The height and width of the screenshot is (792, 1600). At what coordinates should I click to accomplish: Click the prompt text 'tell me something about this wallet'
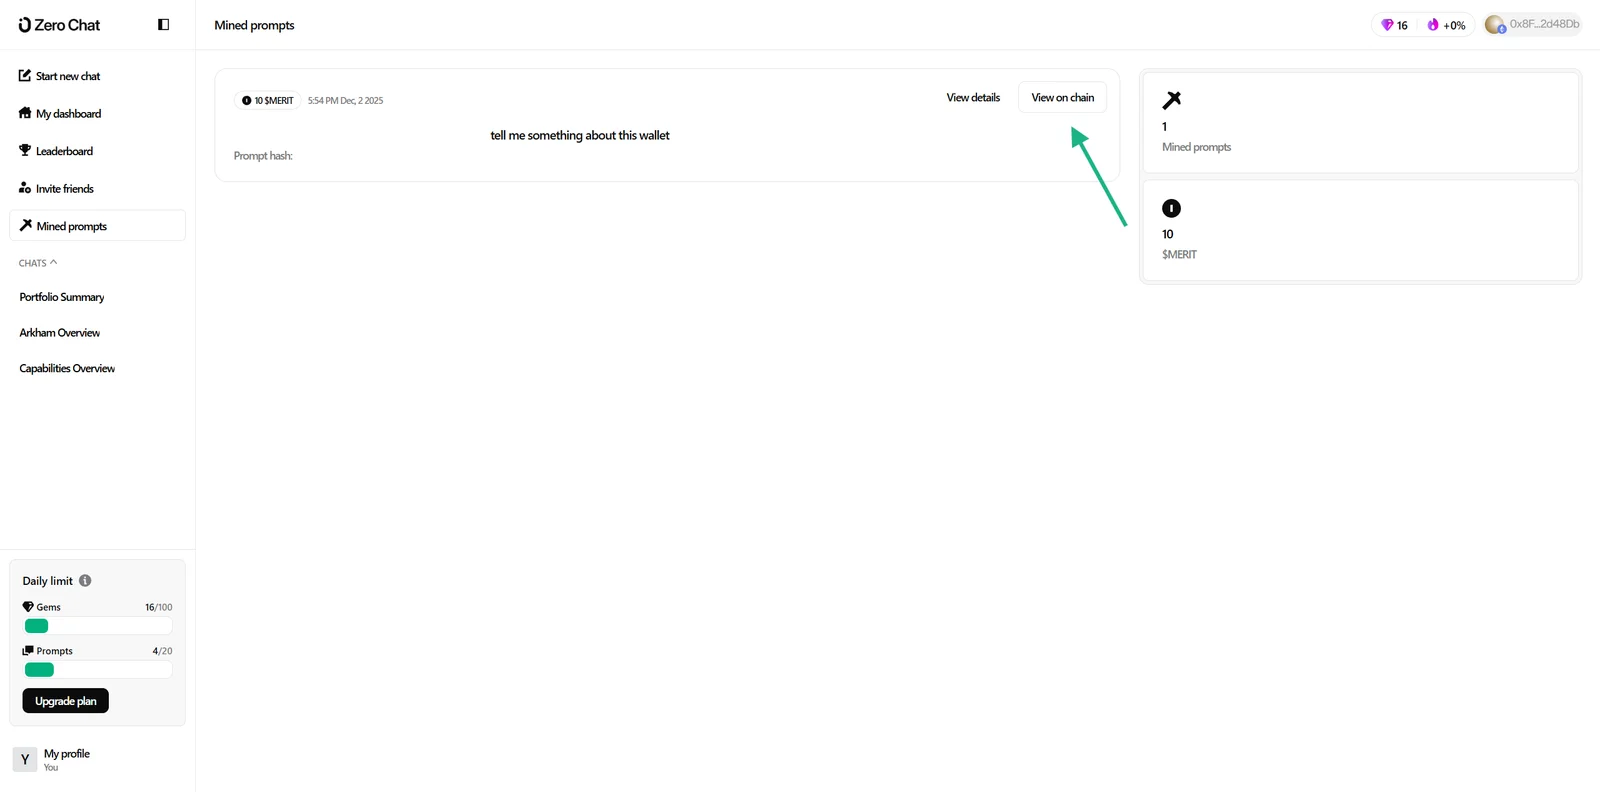580,135
